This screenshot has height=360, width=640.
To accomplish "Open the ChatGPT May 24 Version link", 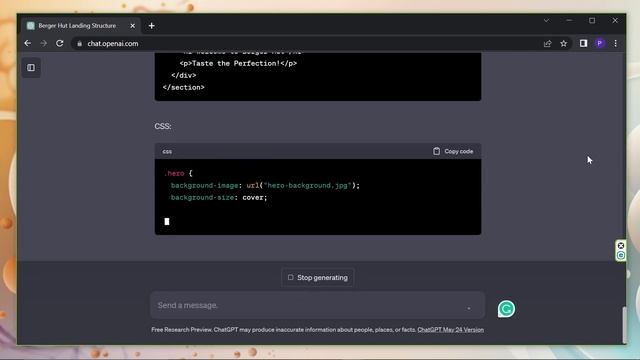I will tap(451, 330).
